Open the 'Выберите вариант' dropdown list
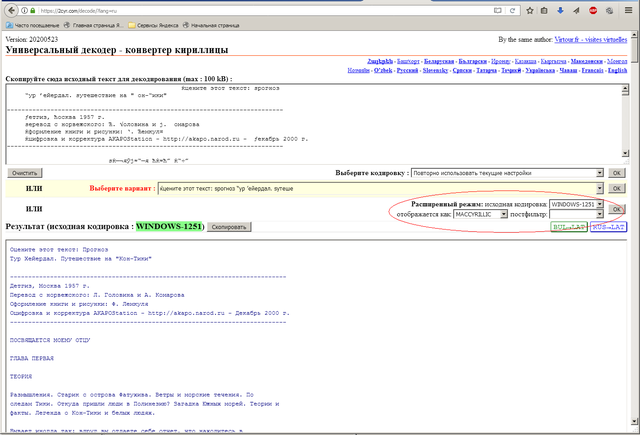The image size is (640, 435). (380, 189)
